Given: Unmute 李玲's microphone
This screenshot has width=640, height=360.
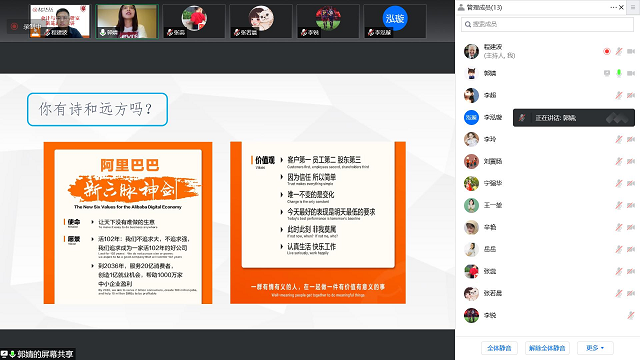Looking at the screenshot, I should click(619, 140).
